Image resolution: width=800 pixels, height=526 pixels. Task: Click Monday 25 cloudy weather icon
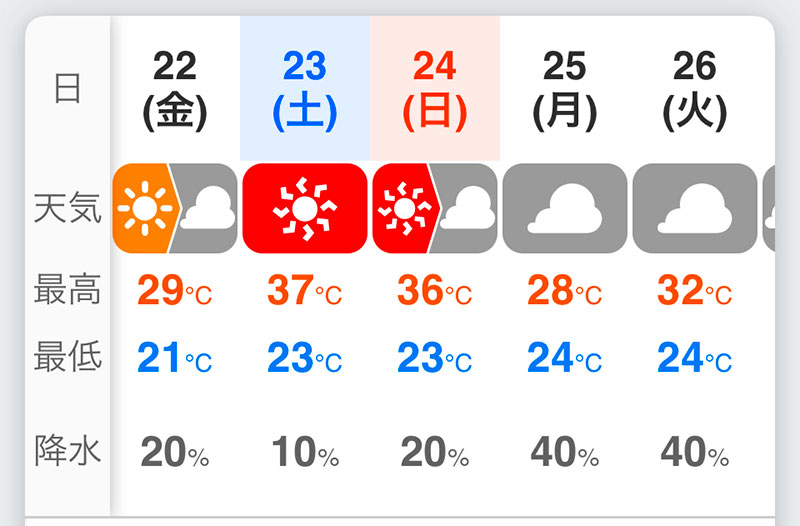(565, 208)
